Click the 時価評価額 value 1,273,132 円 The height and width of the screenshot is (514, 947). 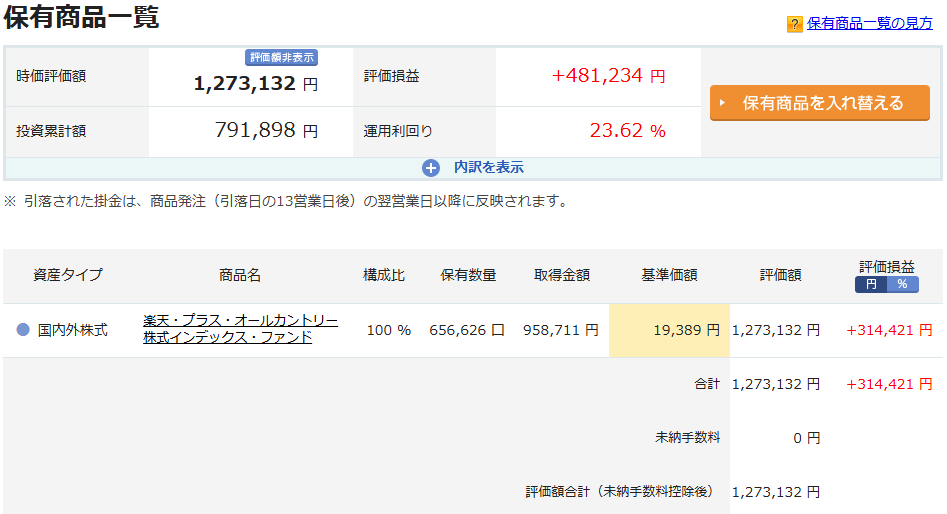click(x=255, y=83)
